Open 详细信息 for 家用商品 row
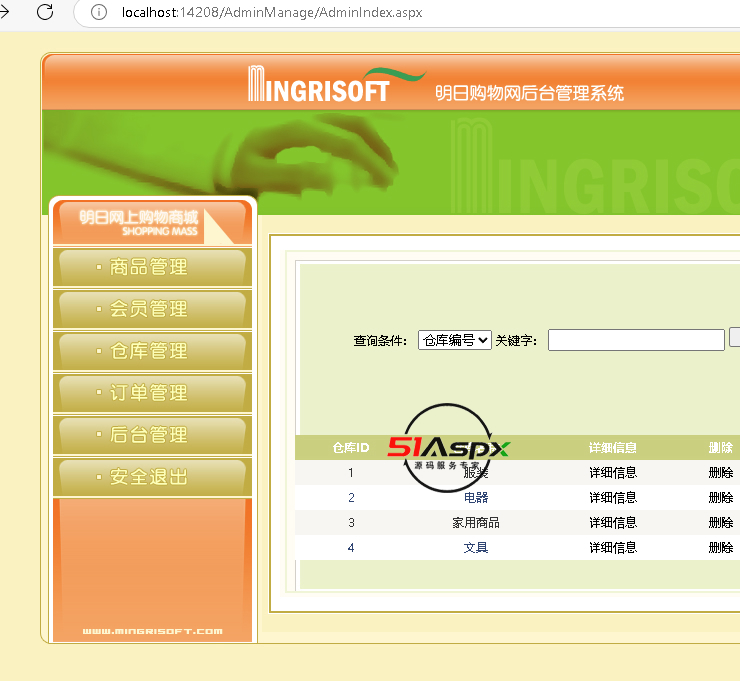Viewport: 740px width, 681px height. tap(613, 522)
